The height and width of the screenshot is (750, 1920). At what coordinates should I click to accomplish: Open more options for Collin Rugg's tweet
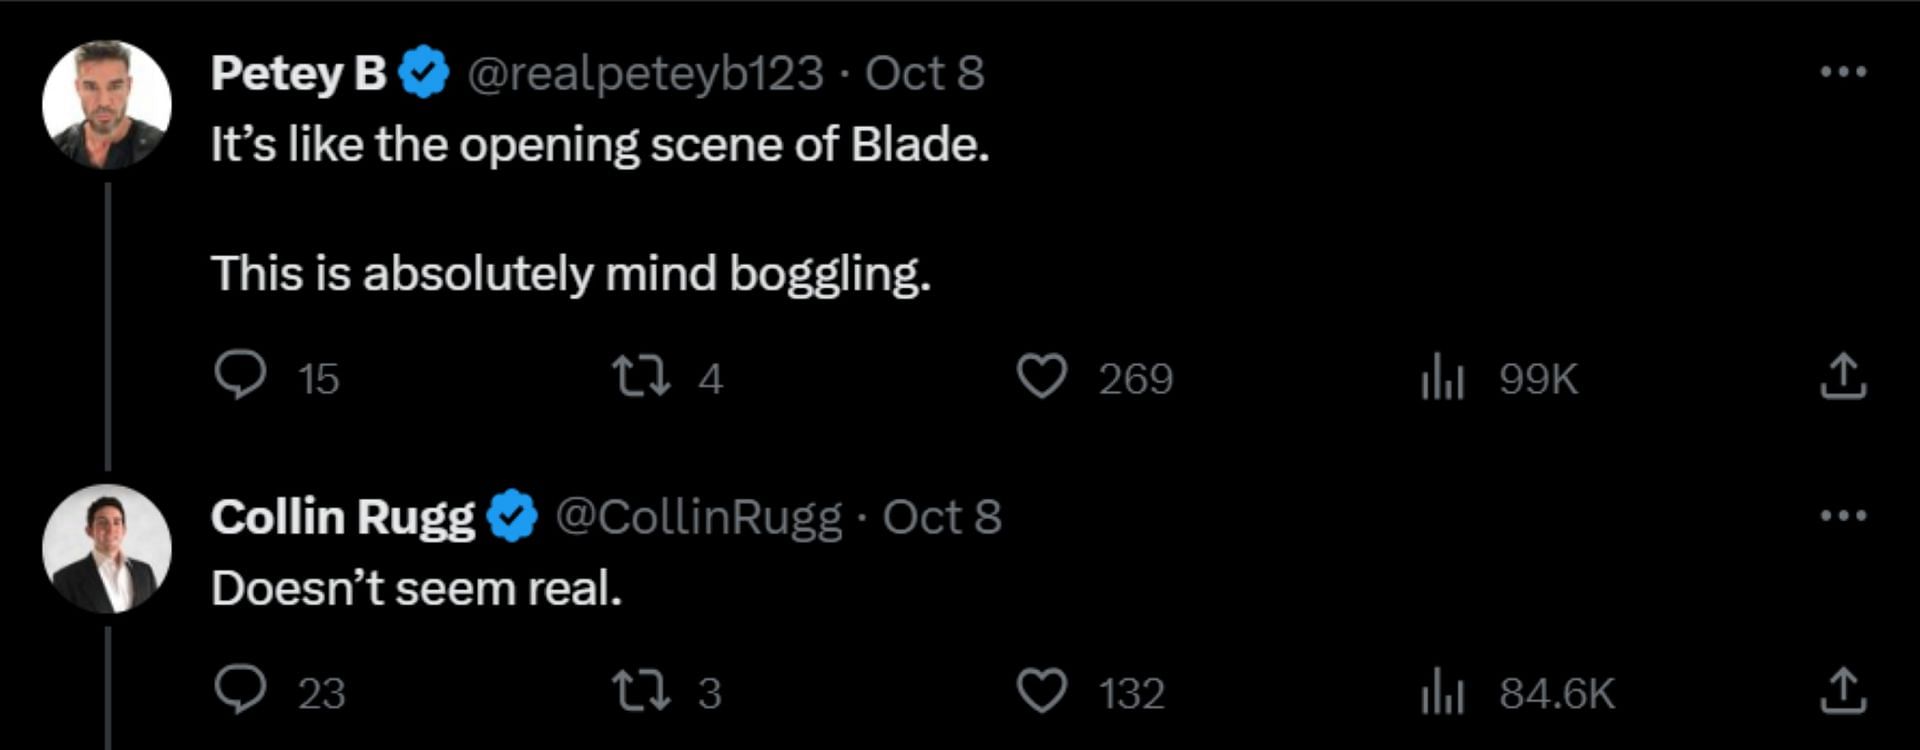tap(1843, 516)
